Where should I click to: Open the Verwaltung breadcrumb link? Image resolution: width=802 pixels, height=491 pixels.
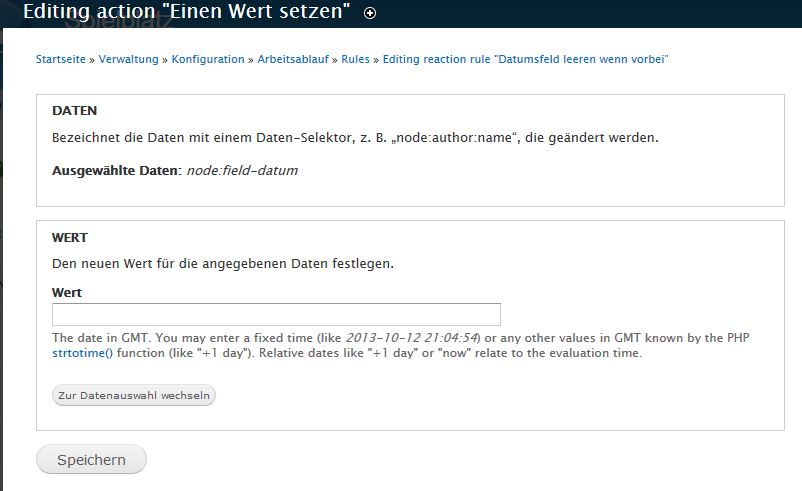[x=128, y=59]
